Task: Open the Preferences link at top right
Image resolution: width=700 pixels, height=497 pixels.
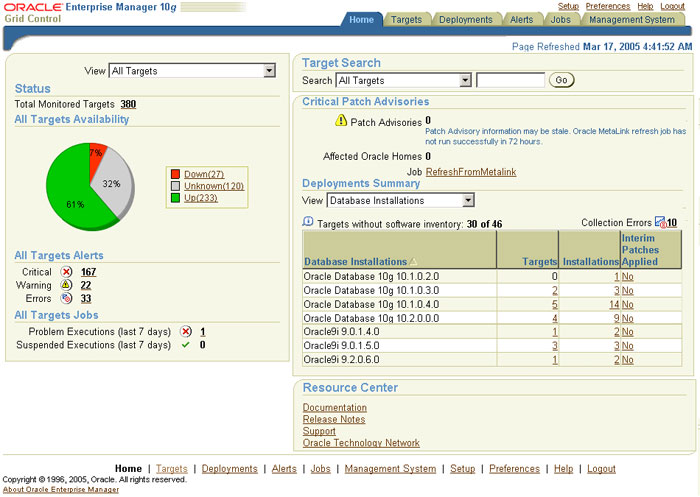Action: [x=608, y=6]
